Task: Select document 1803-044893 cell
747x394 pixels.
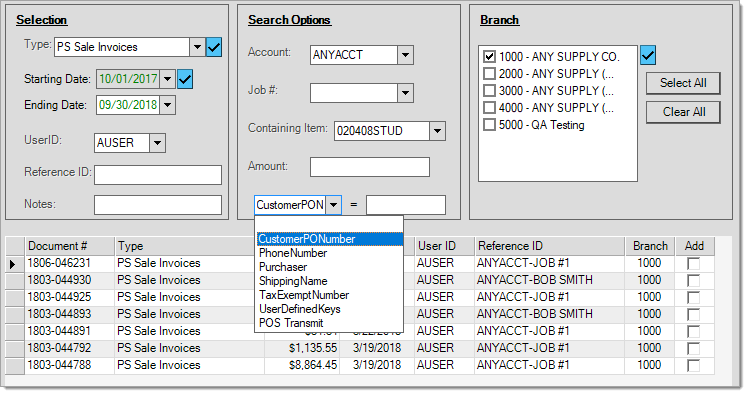Action: click(x=70, y=314)
